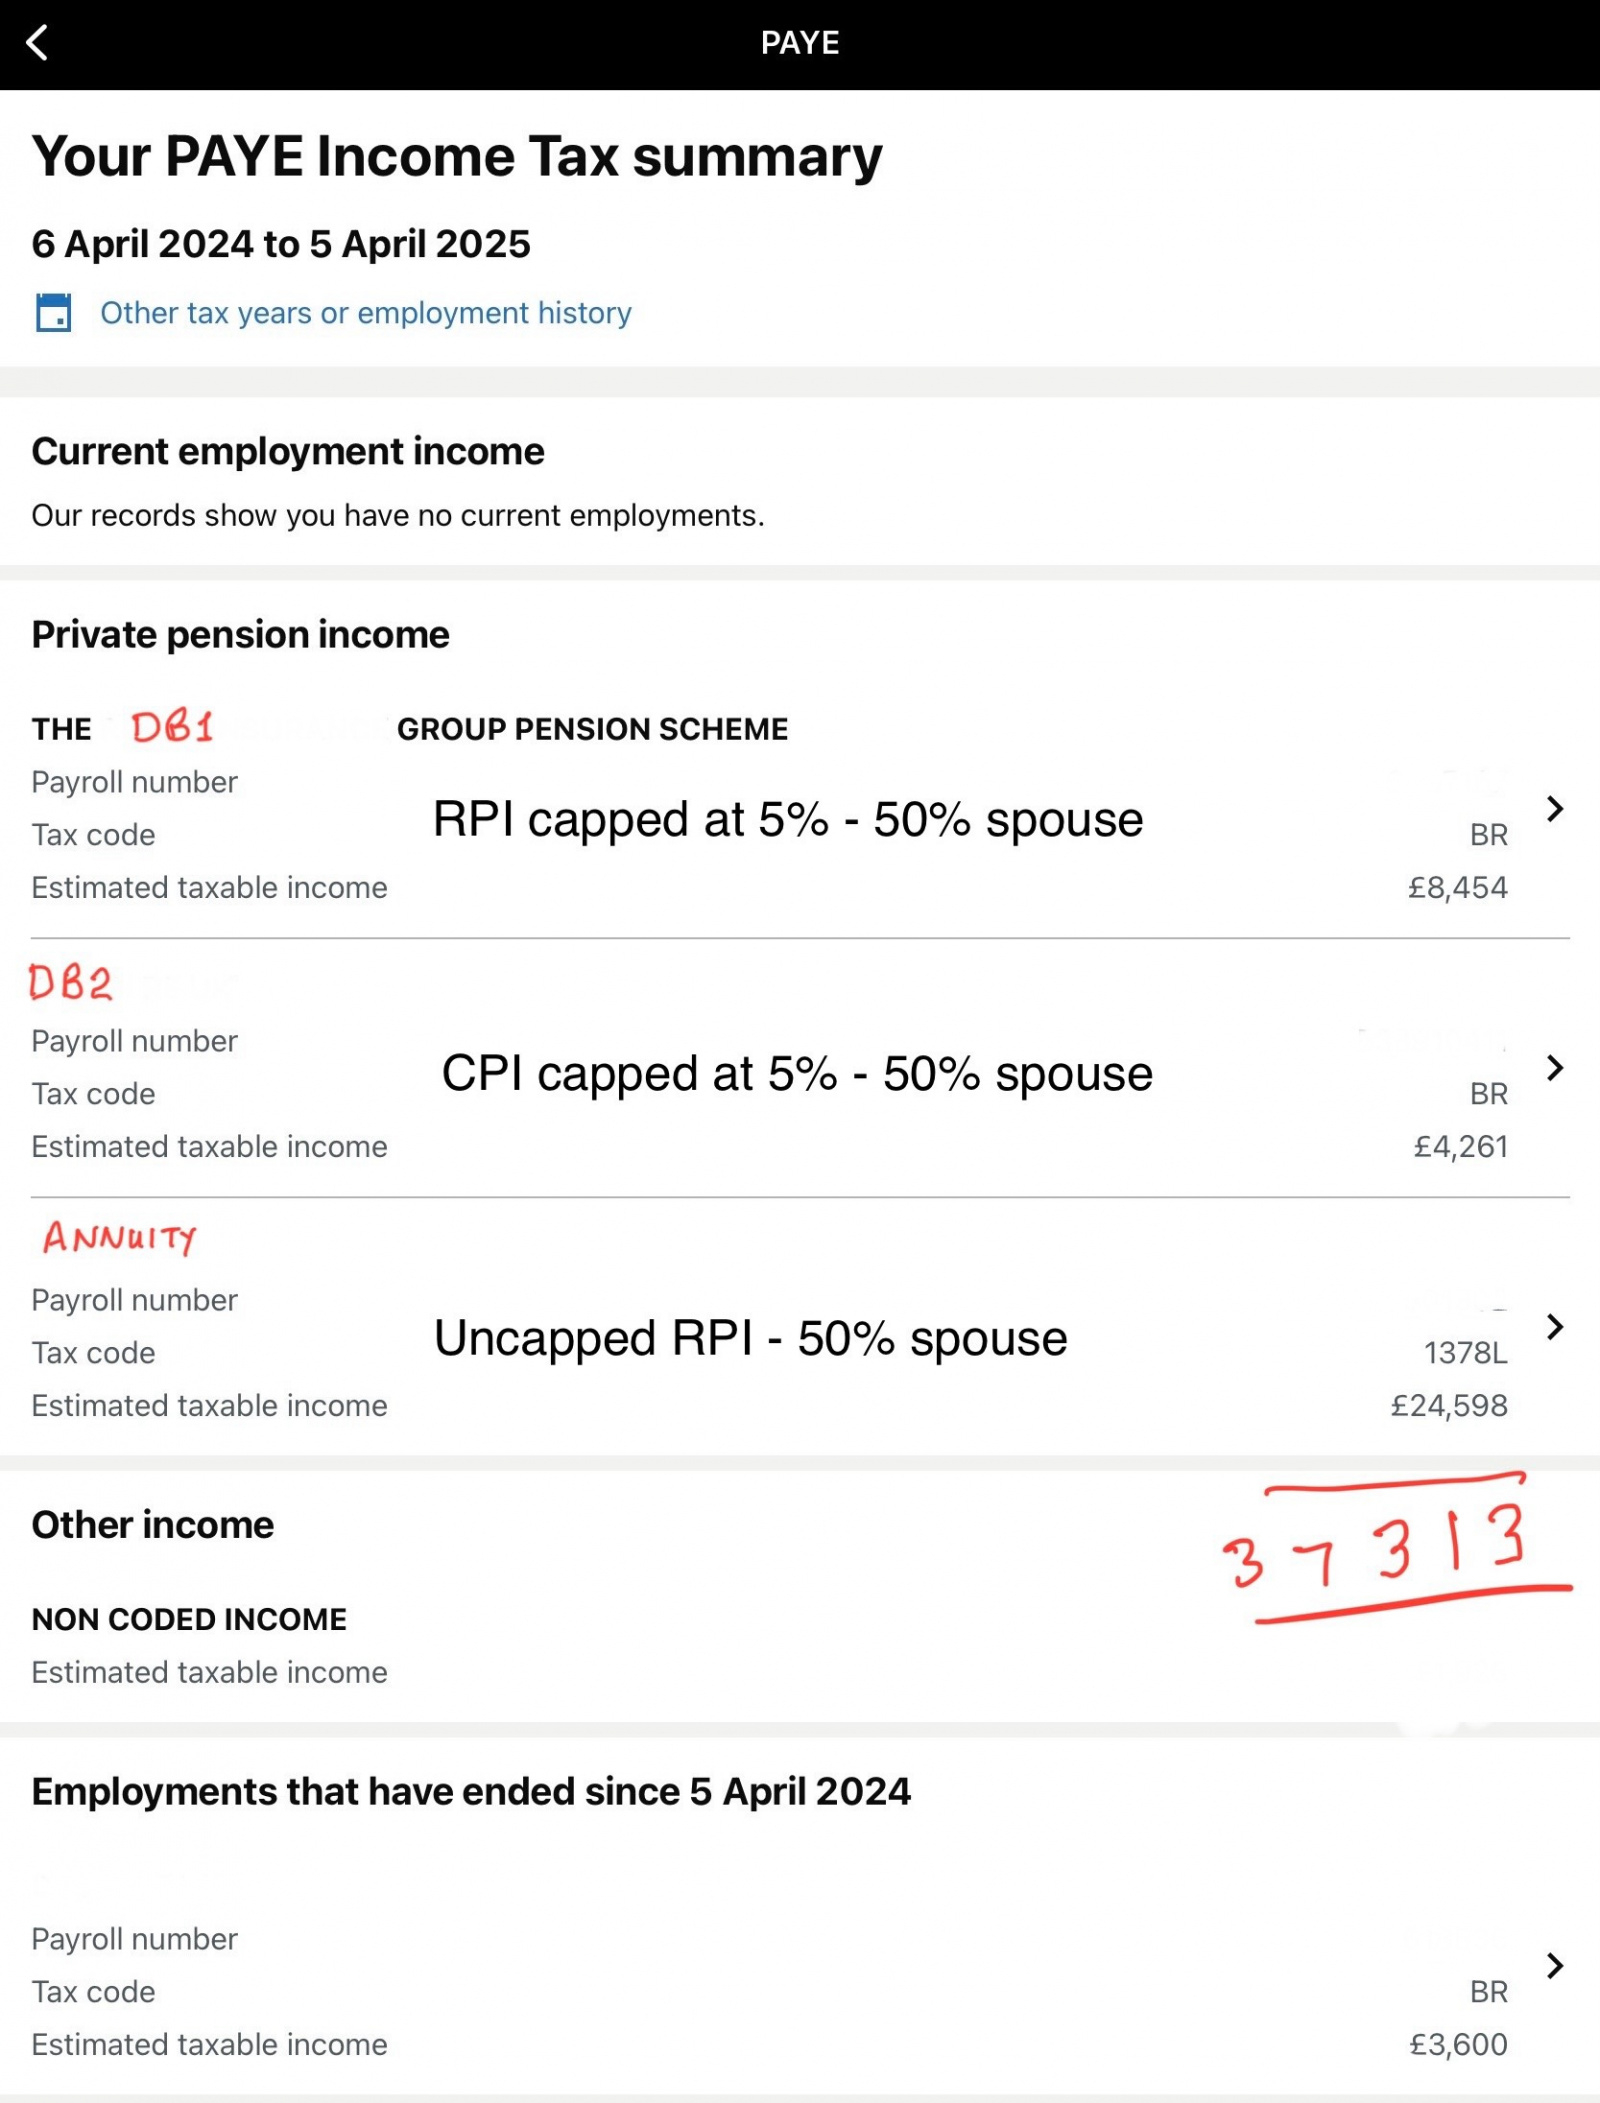Viewport: 1600px width, 2103px height.
Task: Select the 1378L tax code
Action: click(x=1465, y=1353)
